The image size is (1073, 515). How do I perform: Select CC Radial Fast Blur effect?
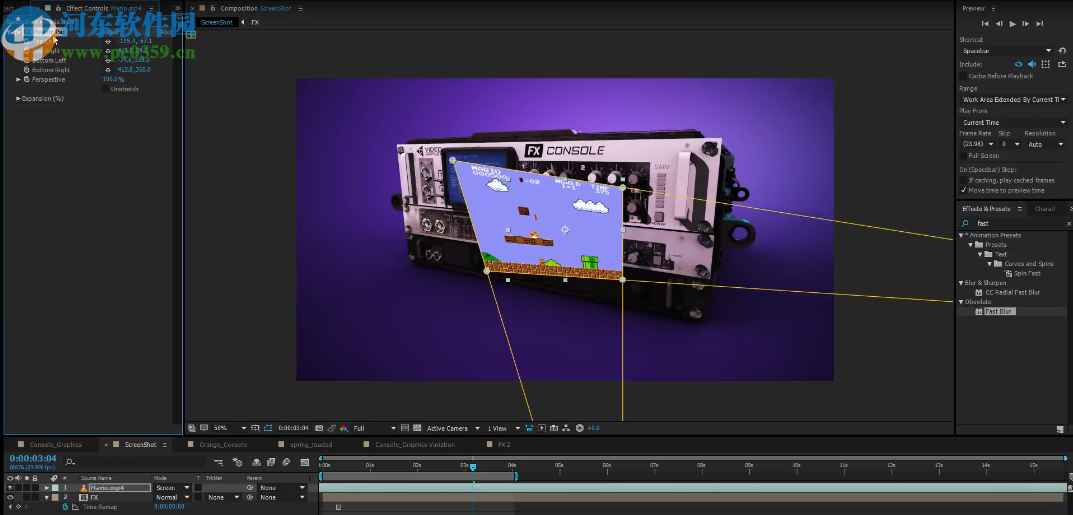click(x=1012, y=292)
